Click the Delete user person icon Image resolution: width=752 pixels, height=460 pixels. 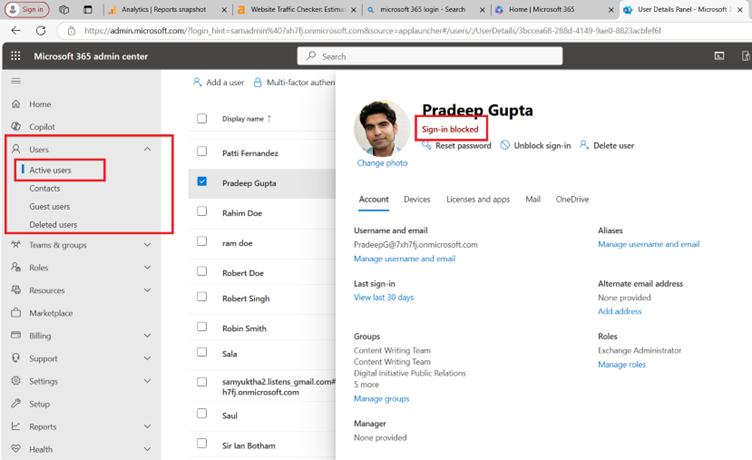coord(584,144)
